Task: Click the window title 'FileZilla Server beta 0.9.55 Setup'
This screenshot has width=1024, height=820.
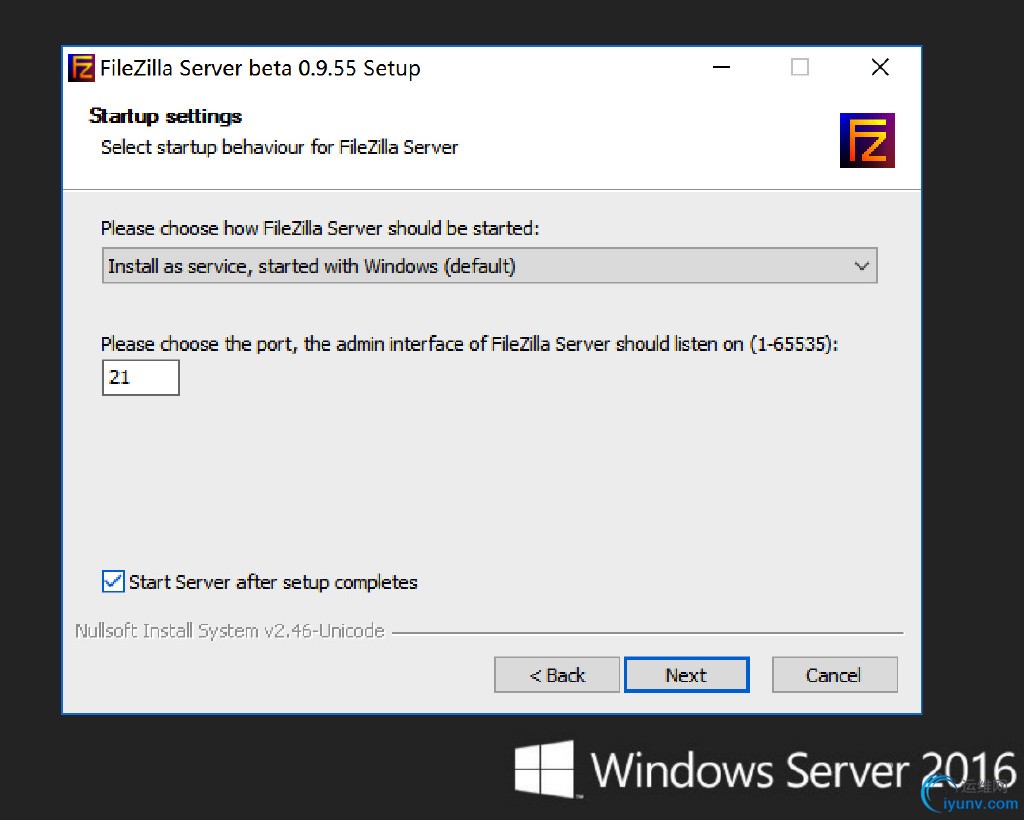Action: coord(260,68)
